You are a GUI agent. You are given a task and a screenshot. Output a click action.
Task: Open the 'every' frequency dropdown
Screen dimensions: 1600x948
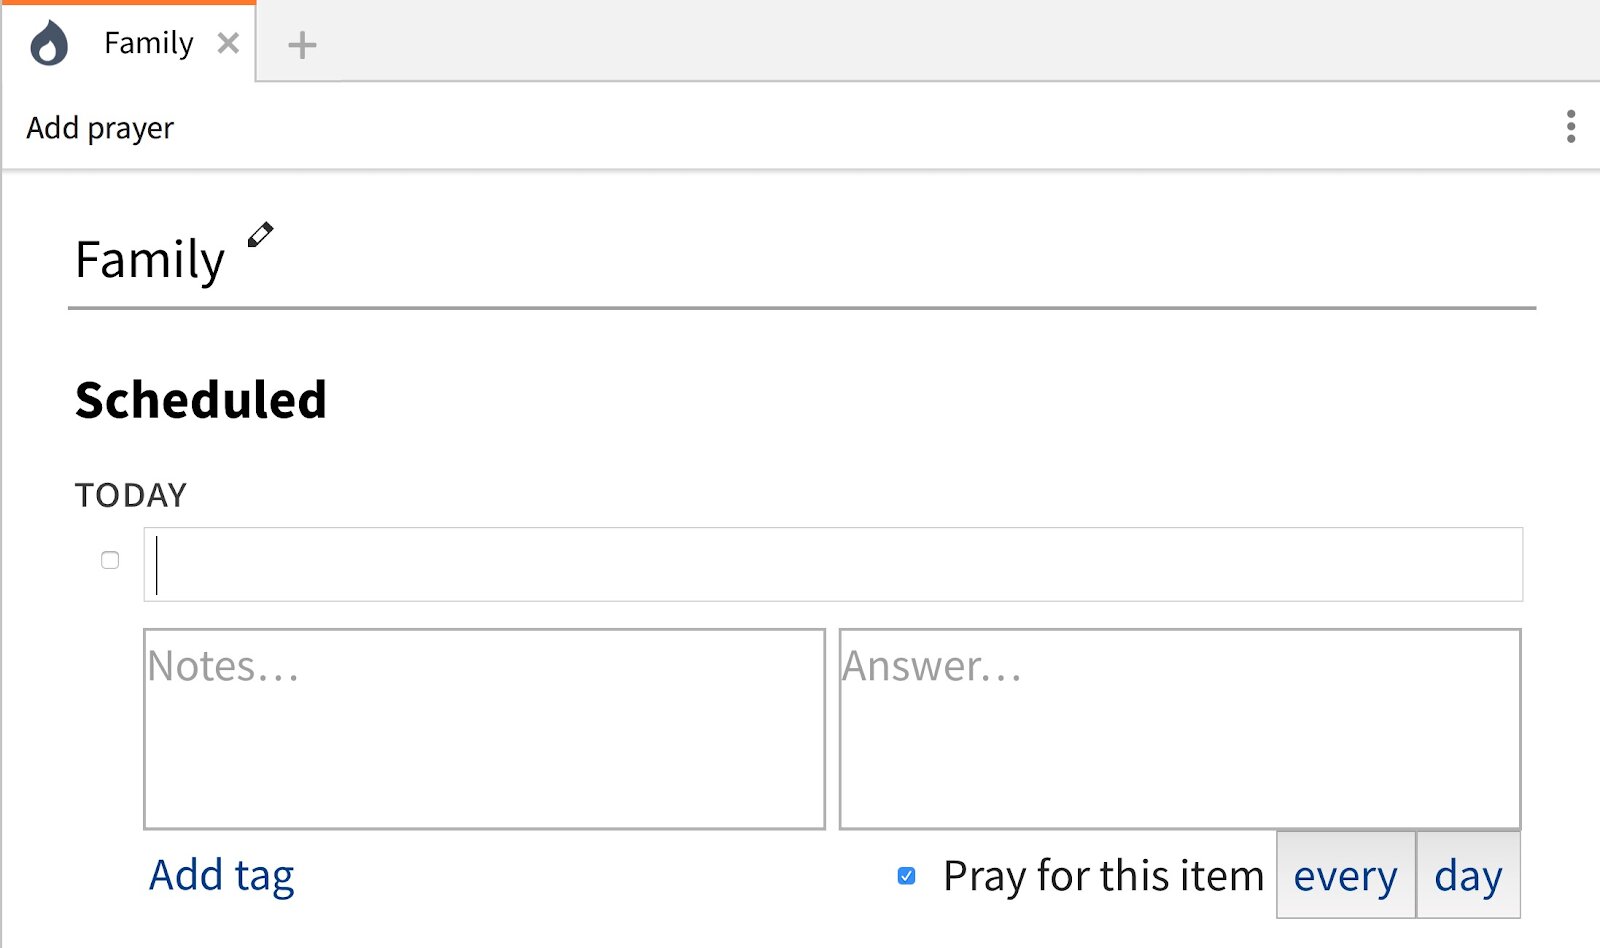(x=1346, y=875)
